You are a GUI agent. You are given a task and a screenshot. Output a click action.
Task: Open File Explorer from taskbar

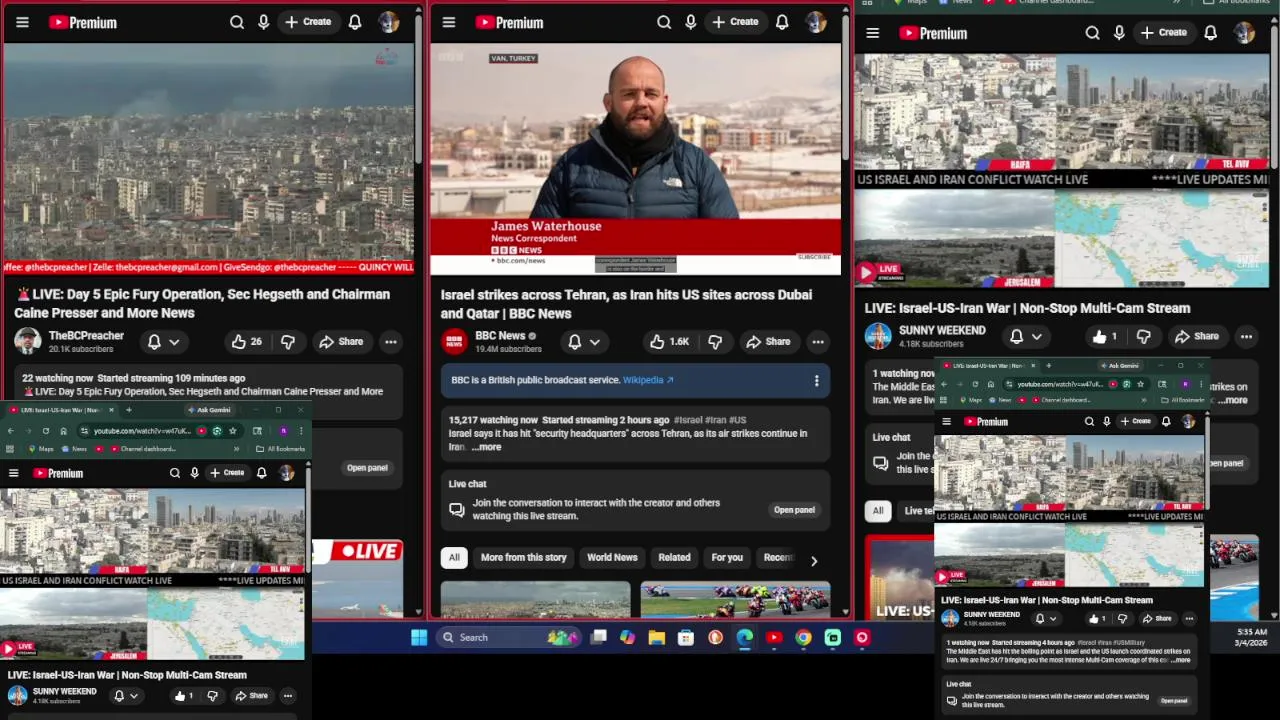(656, 637)
